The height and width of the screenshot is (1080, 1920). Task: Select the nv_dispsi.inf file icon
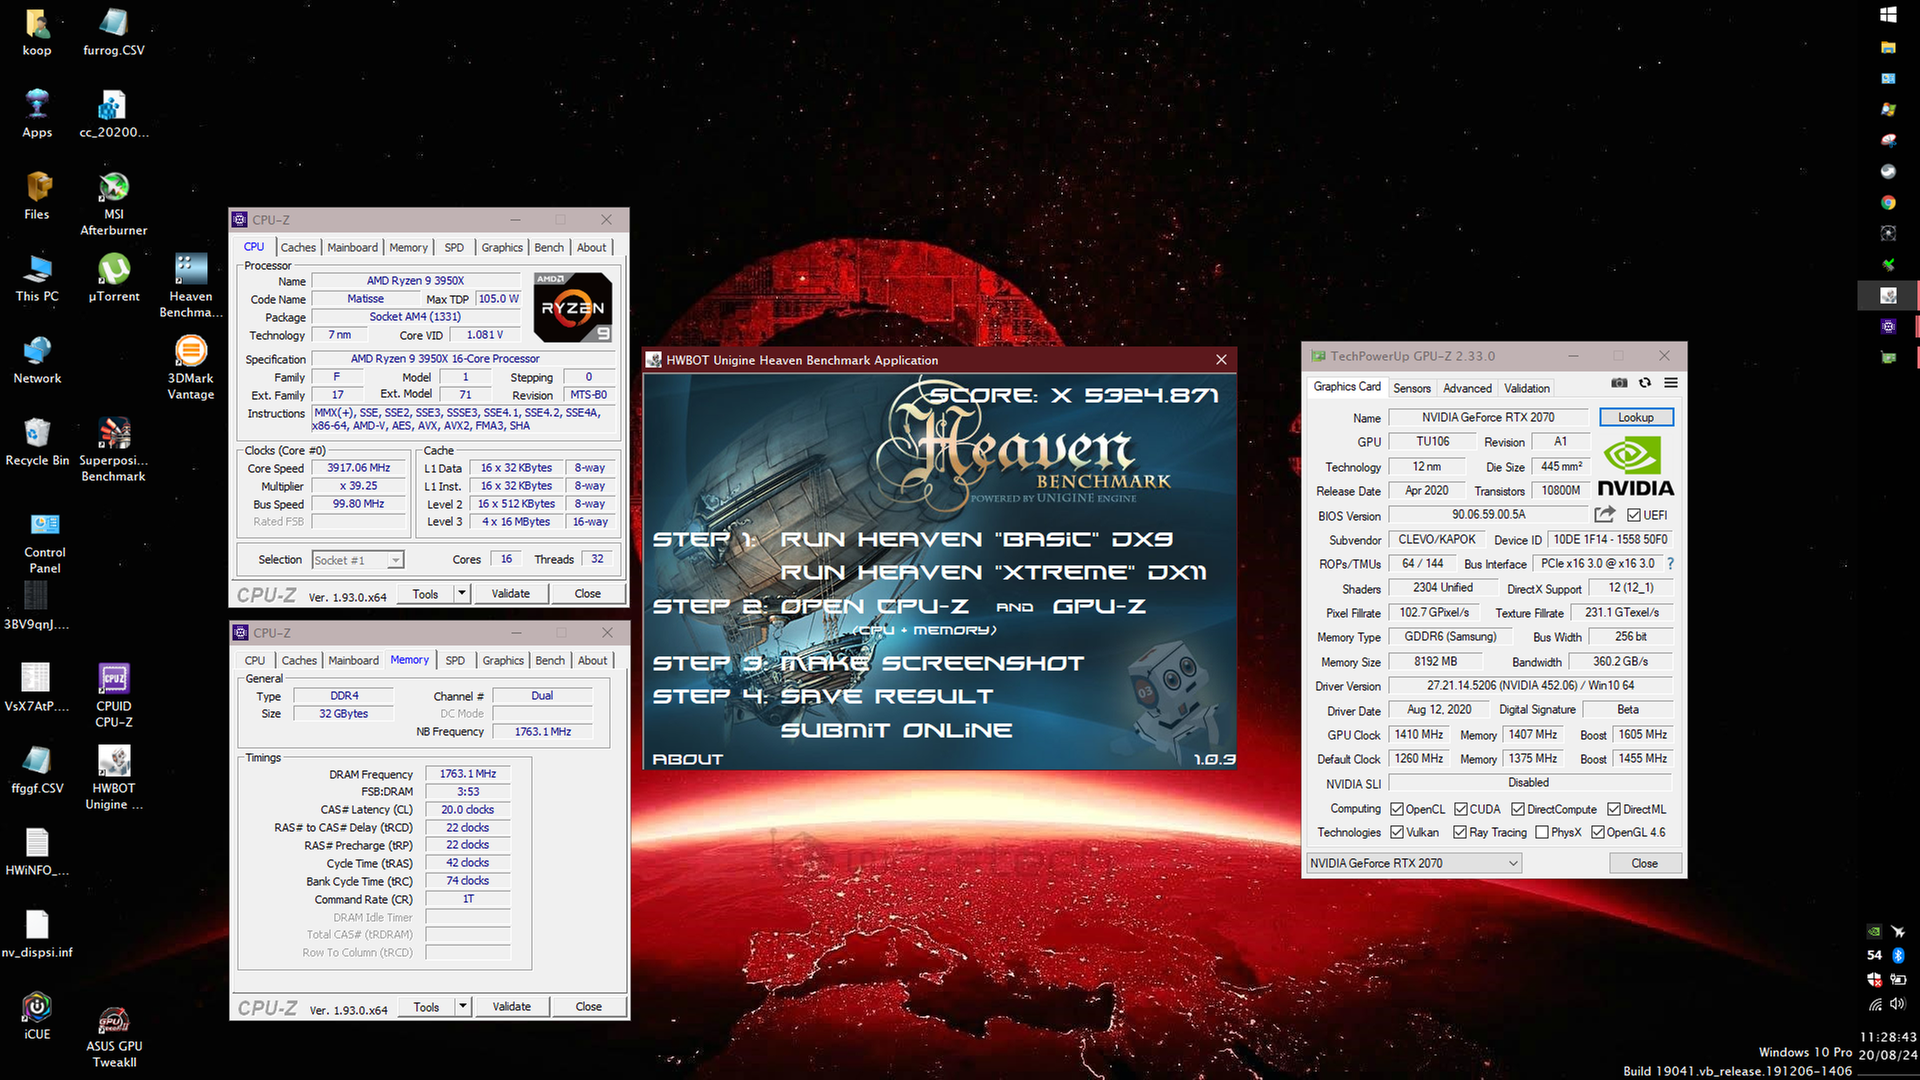point(37,933)
